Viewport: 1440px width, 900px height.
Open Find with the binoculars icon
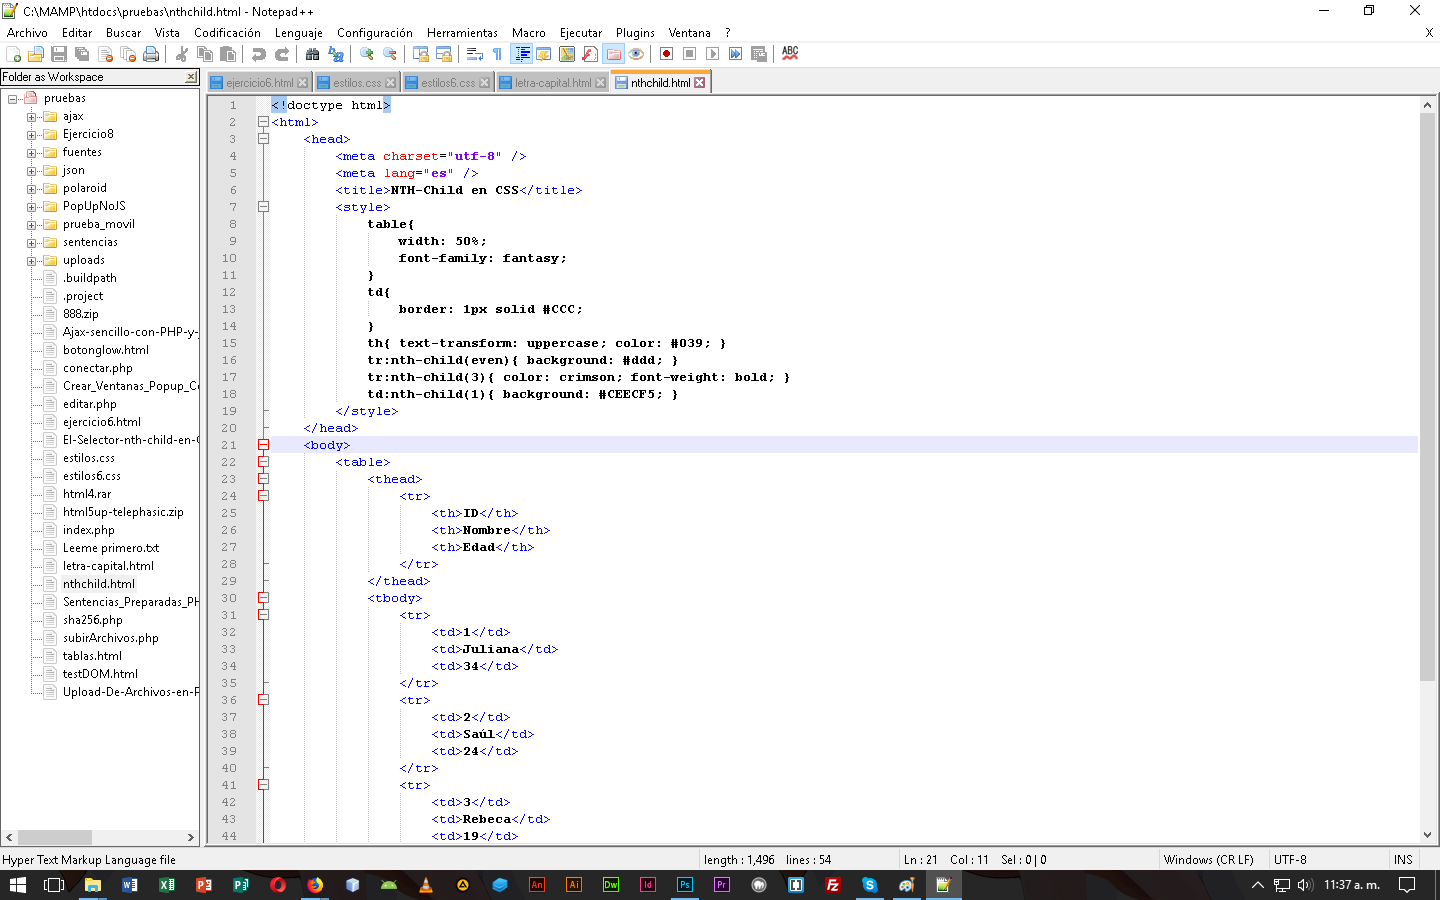point(313,54)
